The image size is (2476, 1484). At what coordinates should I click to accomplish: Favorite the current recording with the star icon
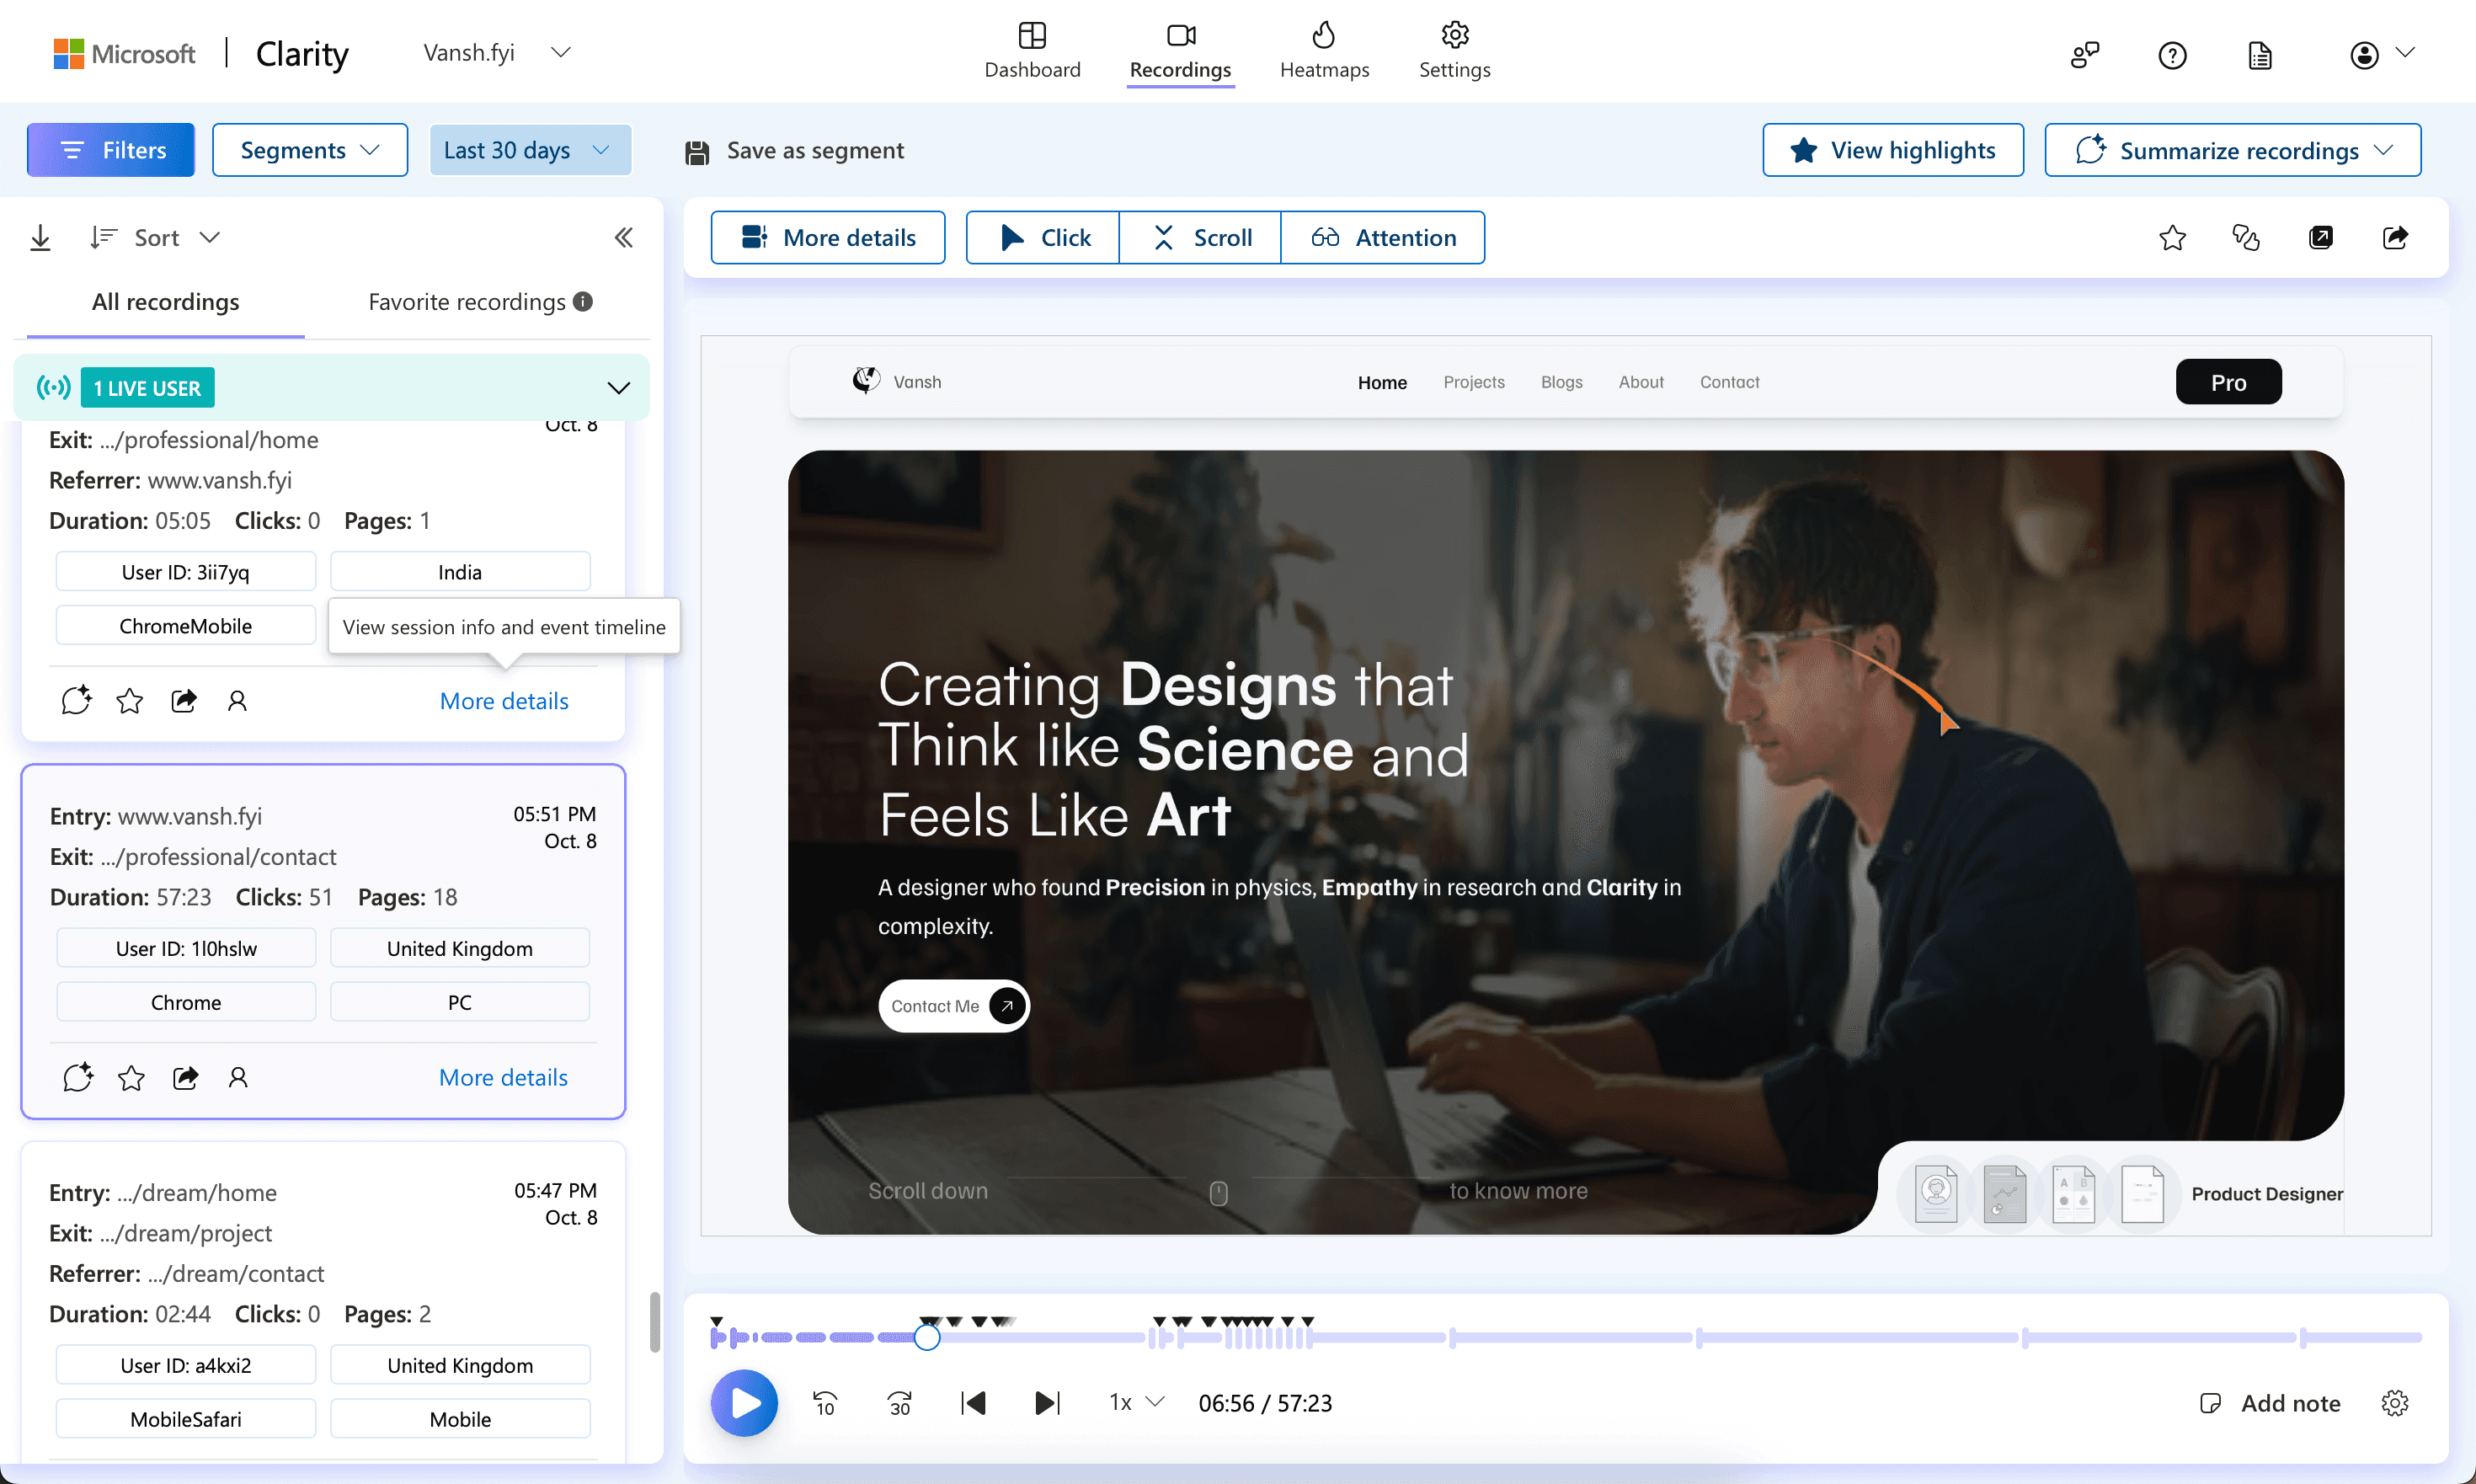click(2172, 238)
